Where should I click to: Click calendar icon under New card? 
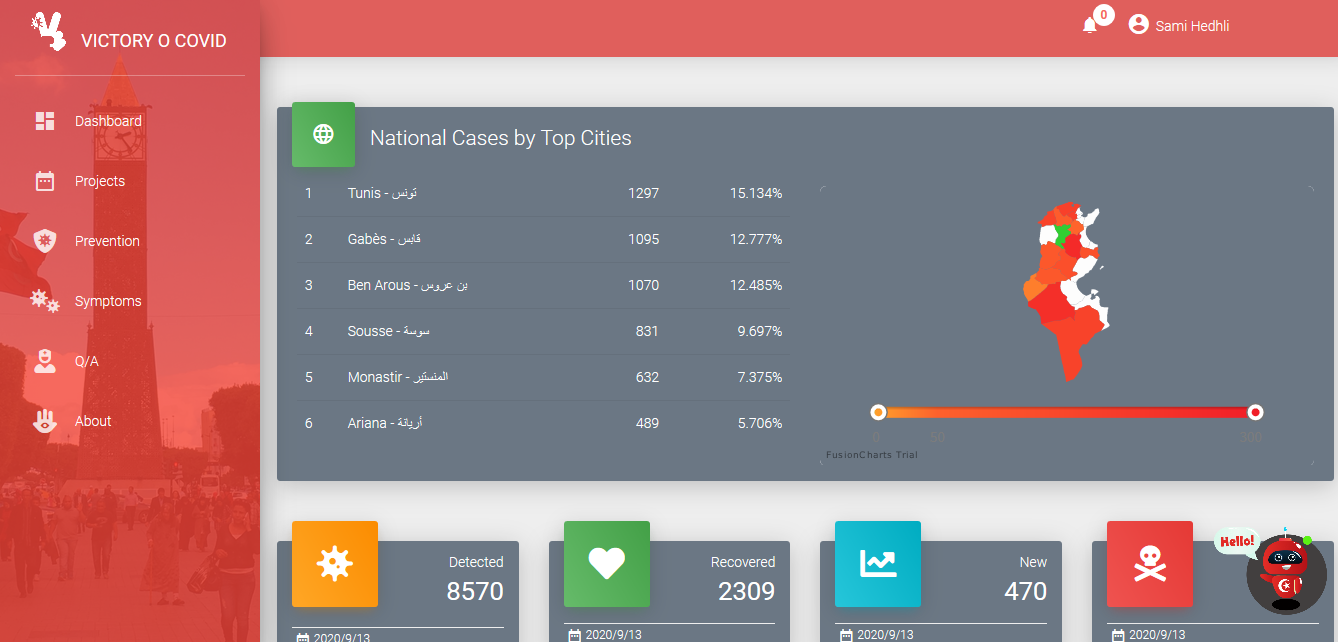point(846,636)
